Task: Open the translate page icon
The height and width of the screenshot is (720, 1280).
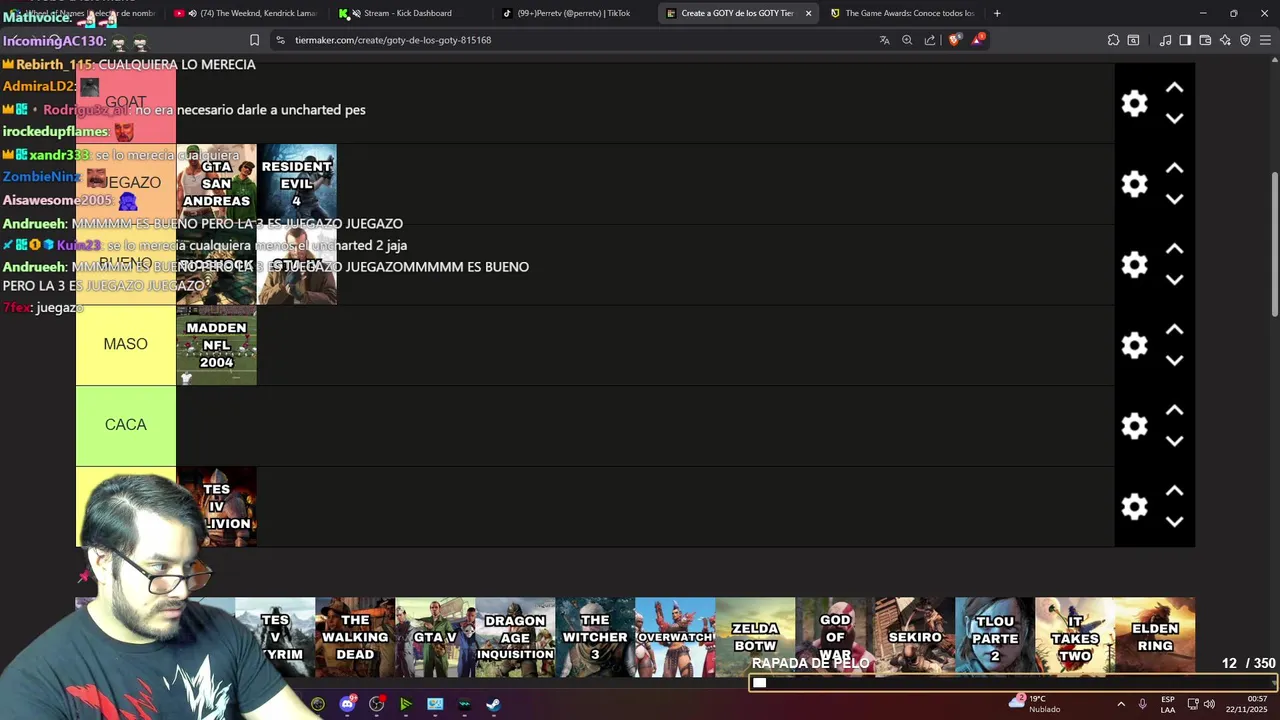Action: (x=884, y=40)
